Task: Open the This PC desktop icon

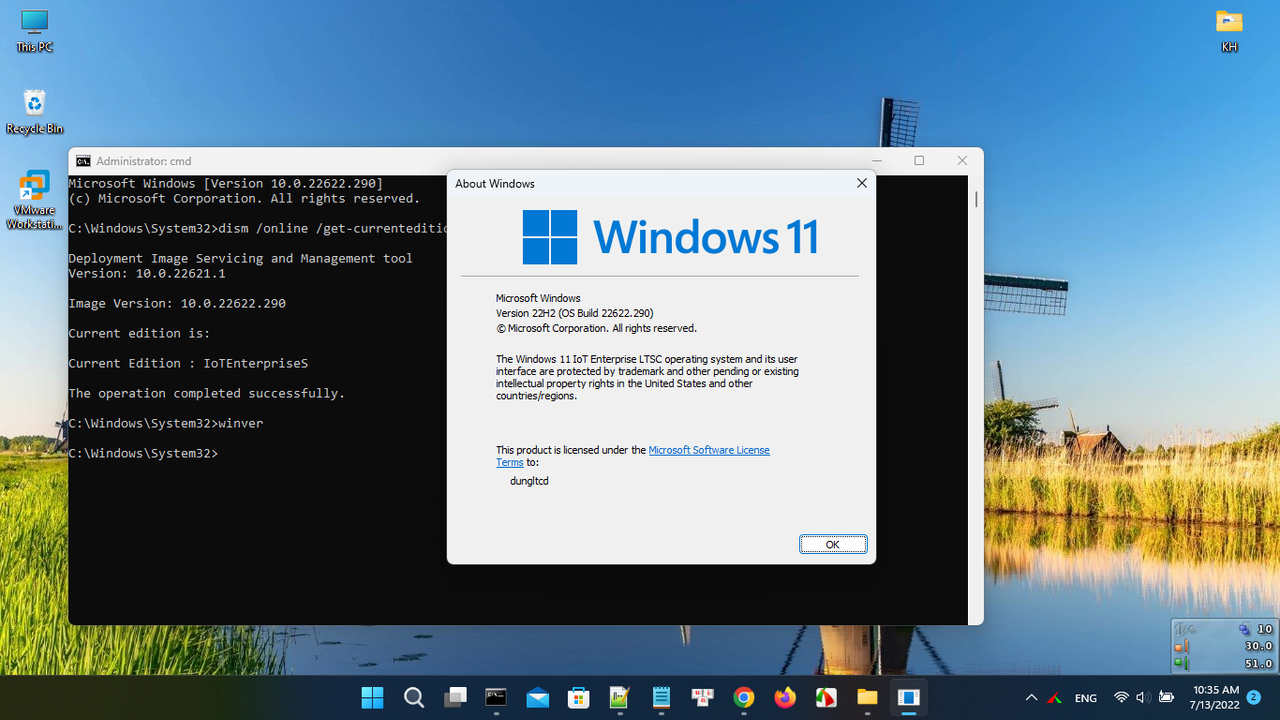Action: coord(34,31)
